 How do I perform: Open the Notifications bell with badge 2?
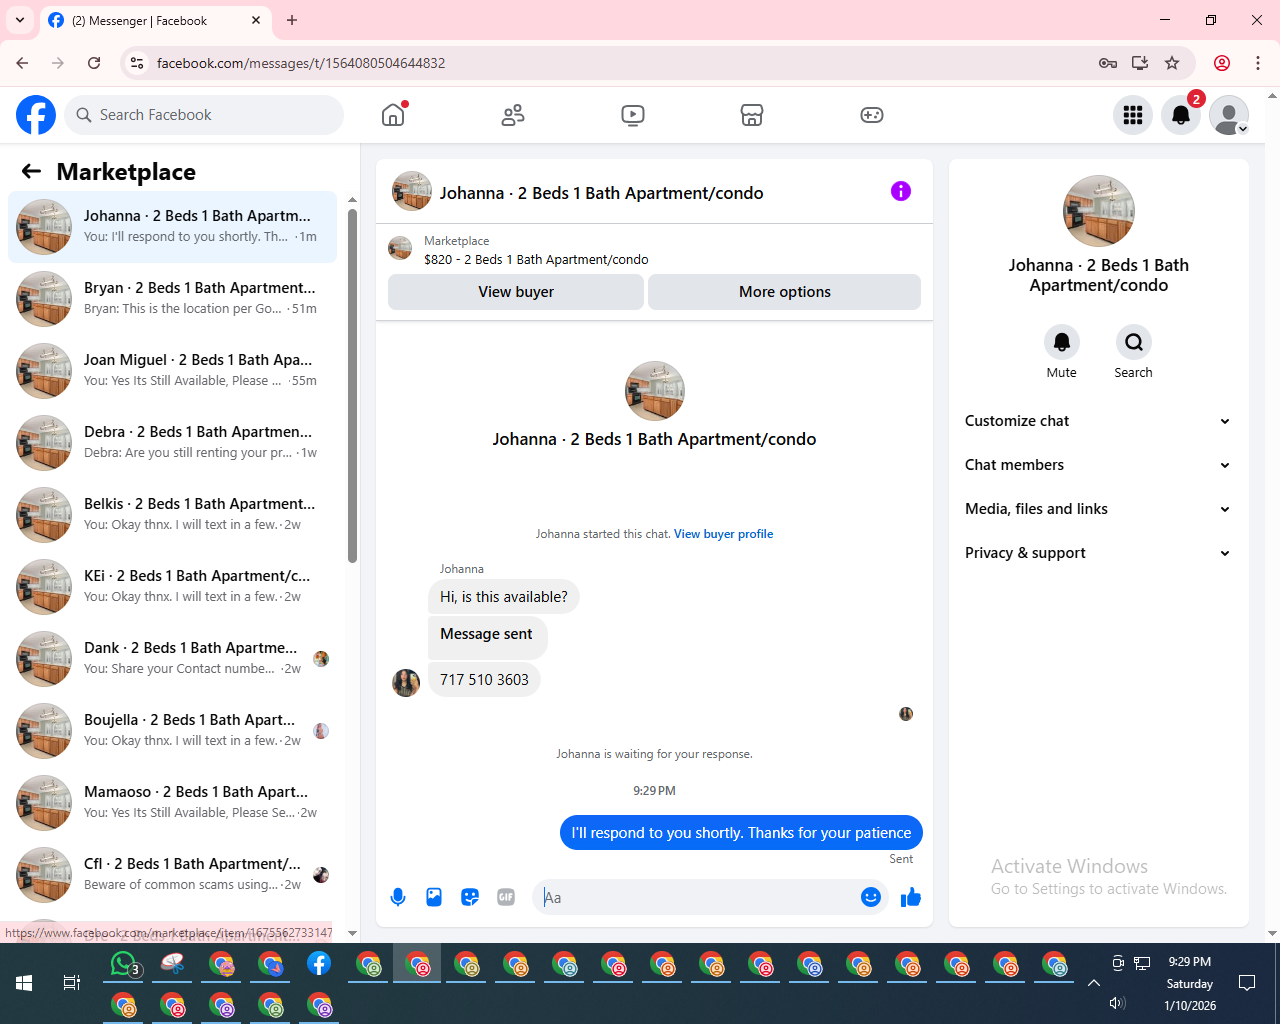coord(1181,115)
